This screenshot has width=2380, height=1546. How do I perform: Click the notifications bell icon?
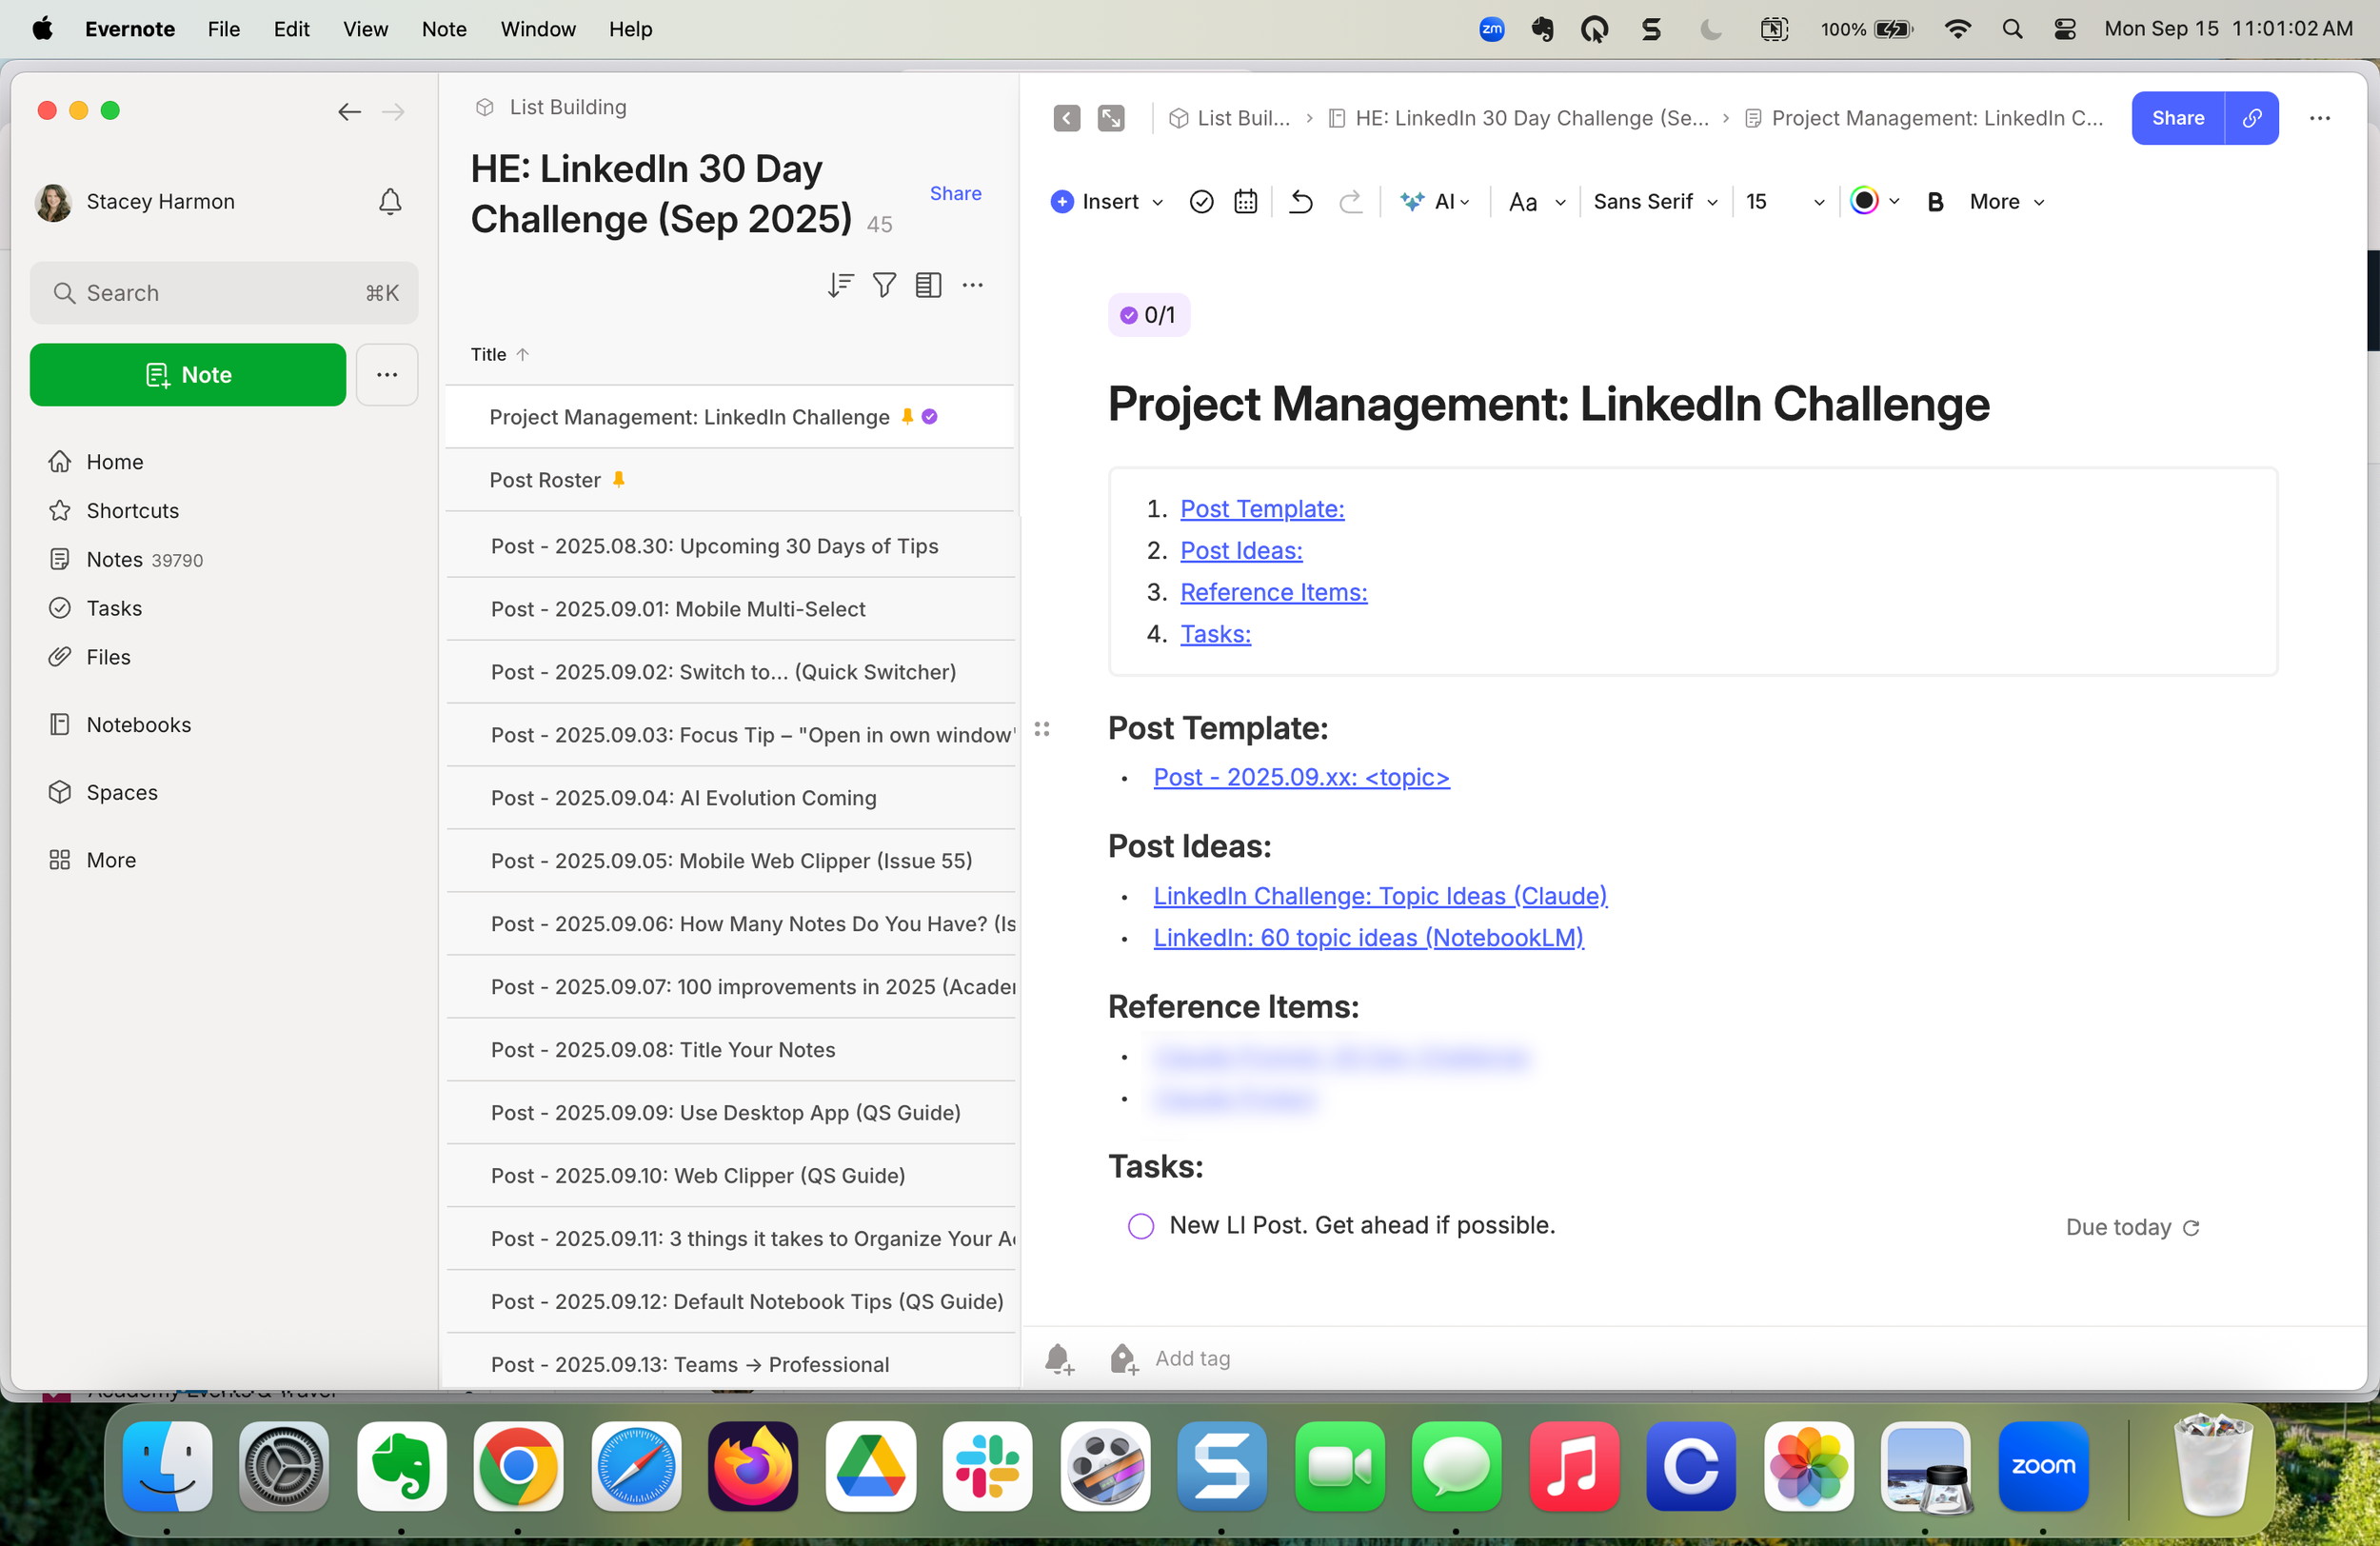tap(390, 202)
